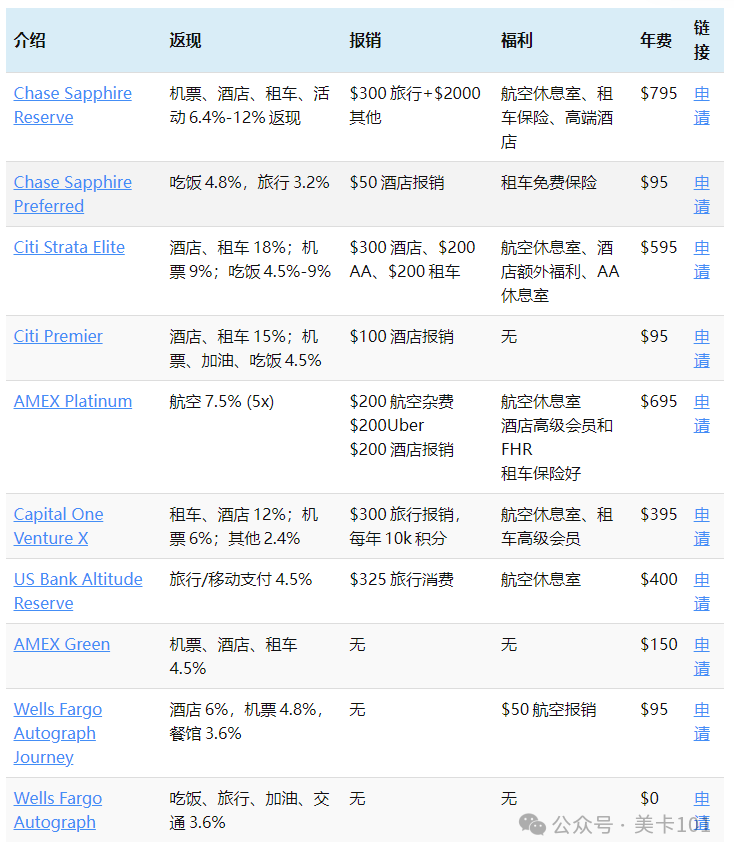Click the '$50 航空报销' cell
The width and height of the screenshot is (734, 854).
549,709
